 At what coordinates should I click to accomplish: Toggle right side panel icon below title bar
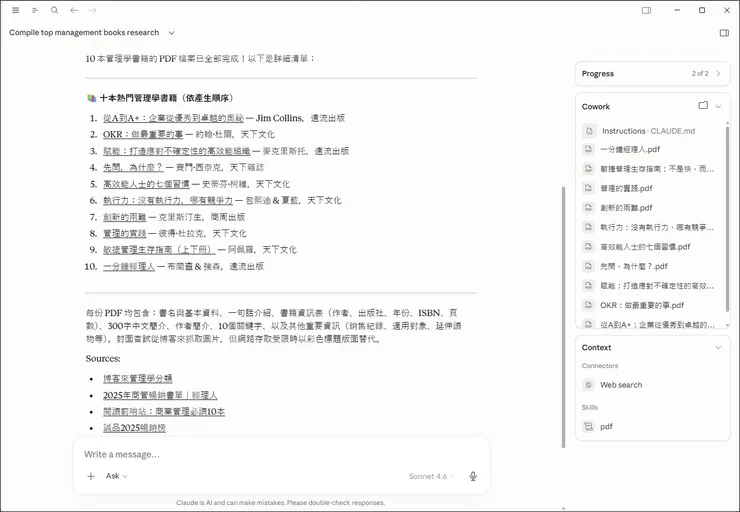coord(724,33)
